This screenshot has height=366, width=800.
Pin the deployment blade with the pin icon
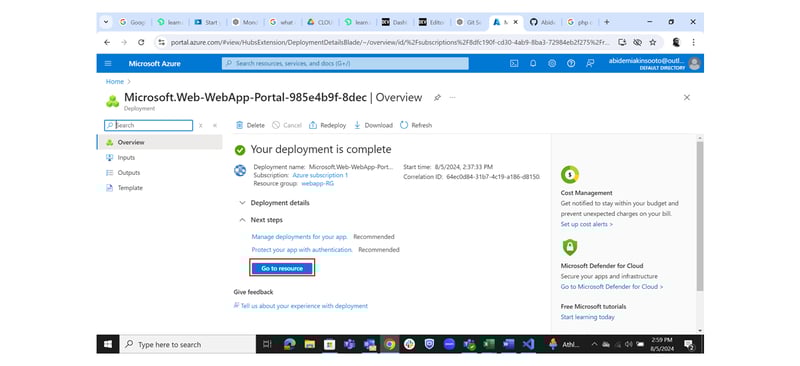click(437, 97)
